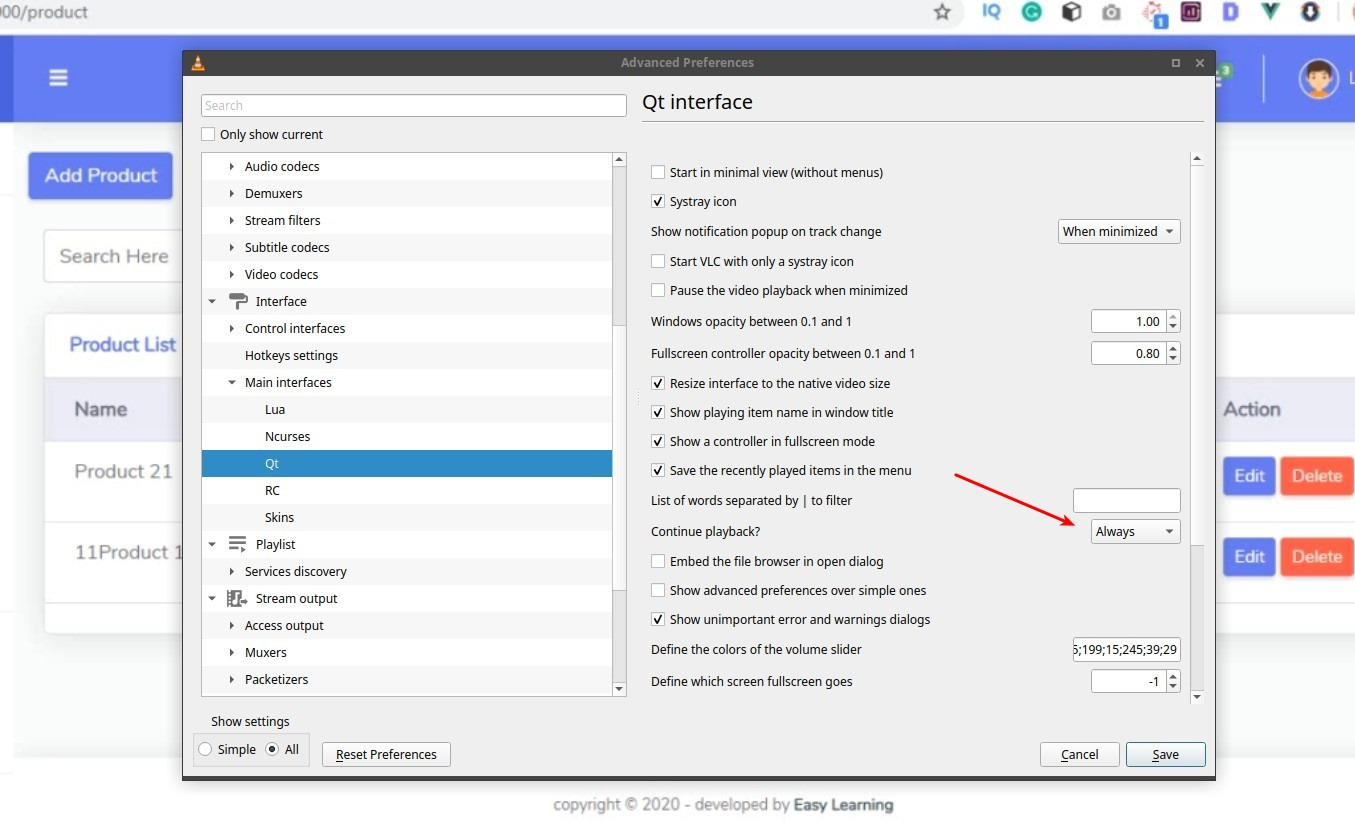Expand the Audio codecs tree node
The width and height of the screenshot is (1355, 822).
[232, 166]
